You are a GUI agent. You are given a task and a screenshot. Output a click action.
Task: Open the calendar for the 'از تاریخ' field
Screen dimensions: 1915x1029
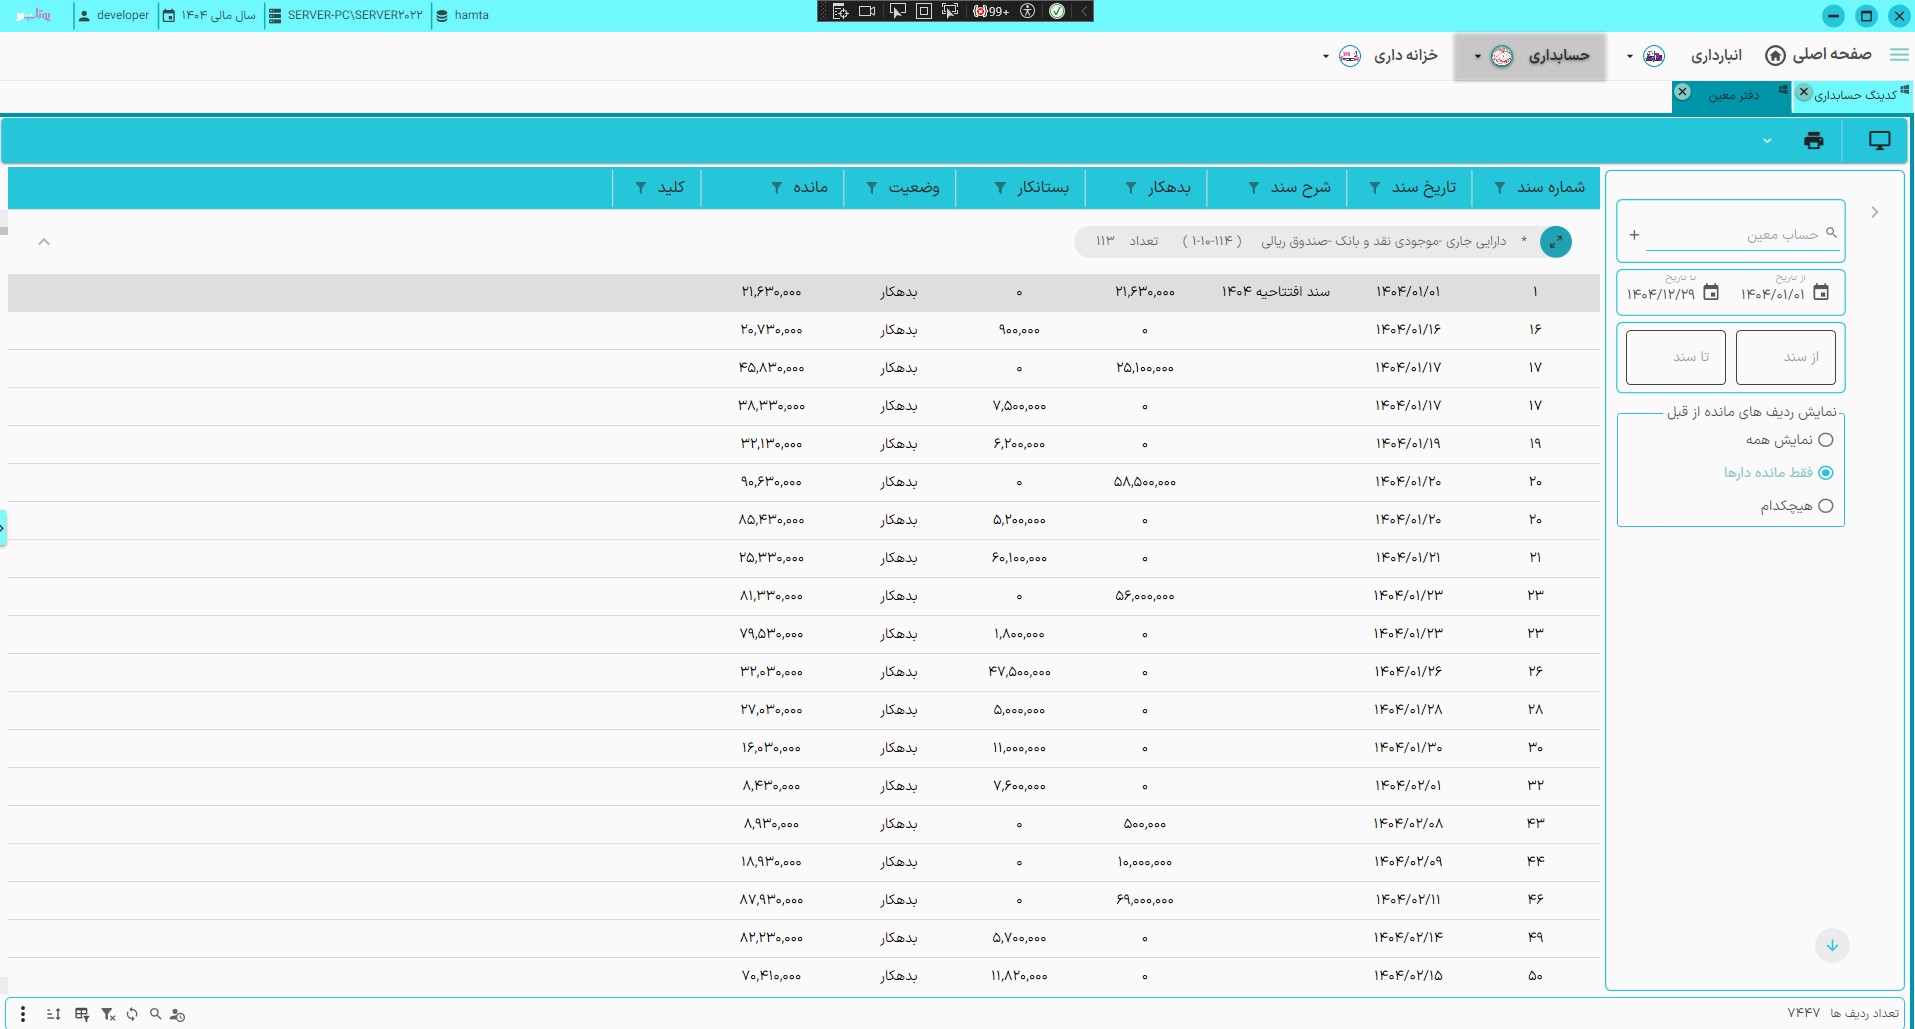[1821, 293]
